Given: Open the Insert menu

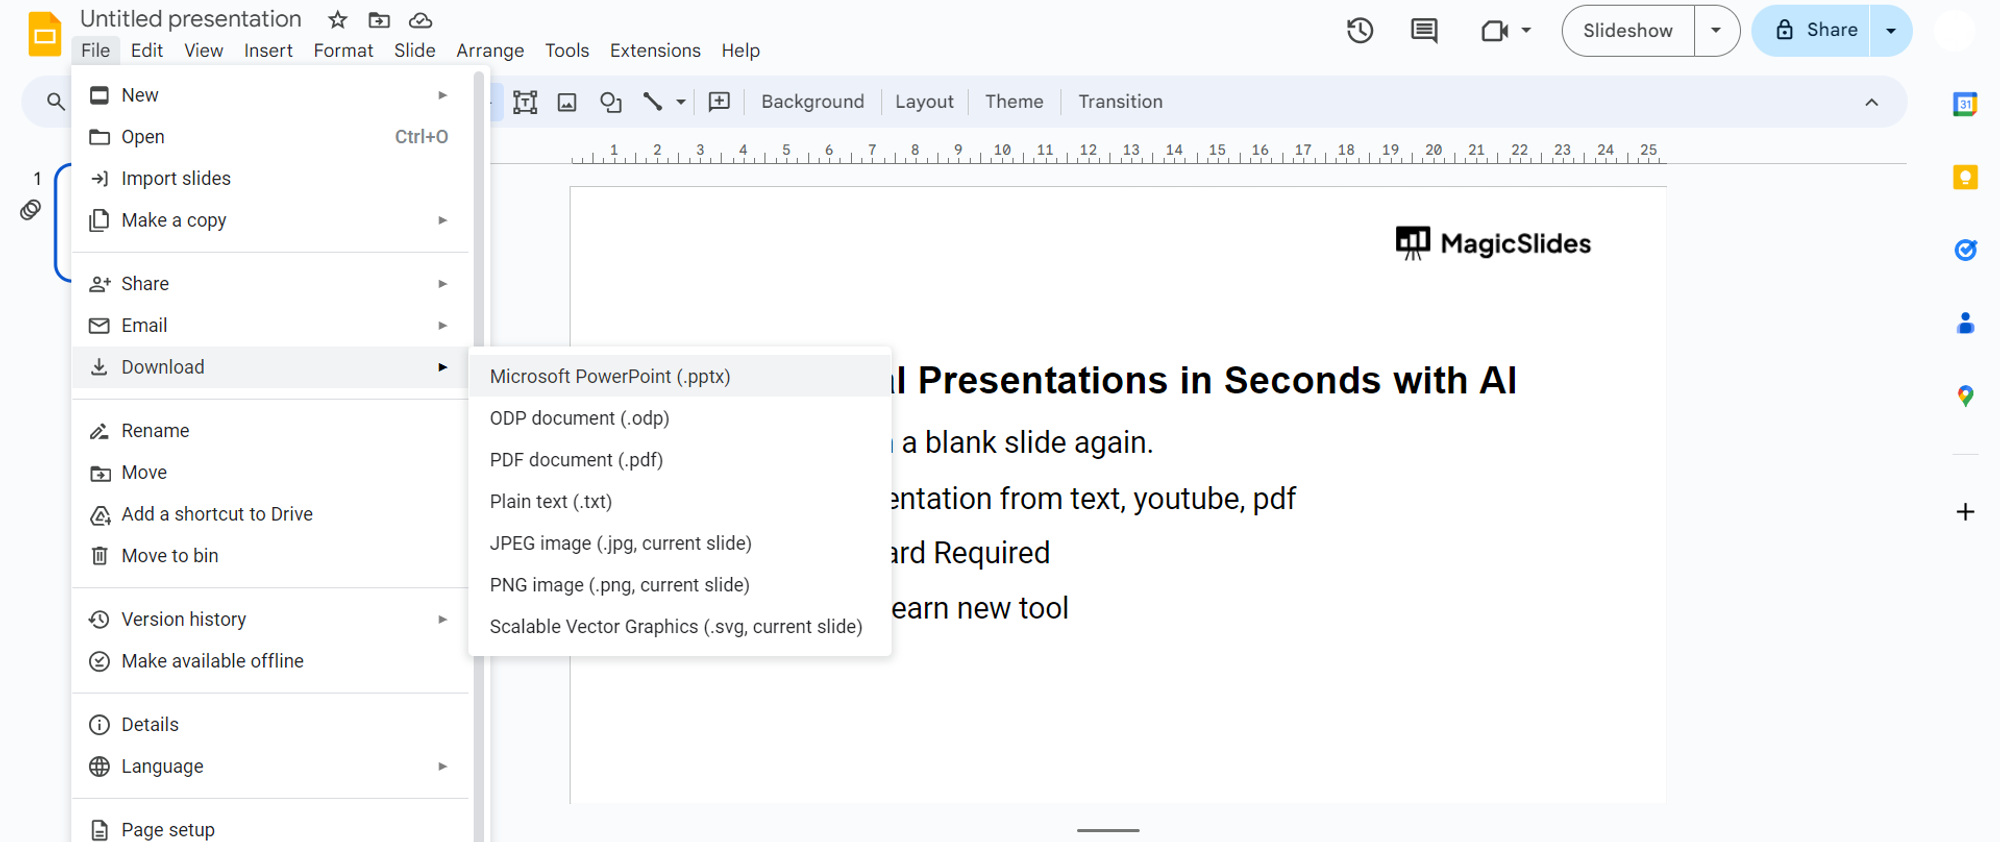Looking at the screenshot, I should coord(268,50).
